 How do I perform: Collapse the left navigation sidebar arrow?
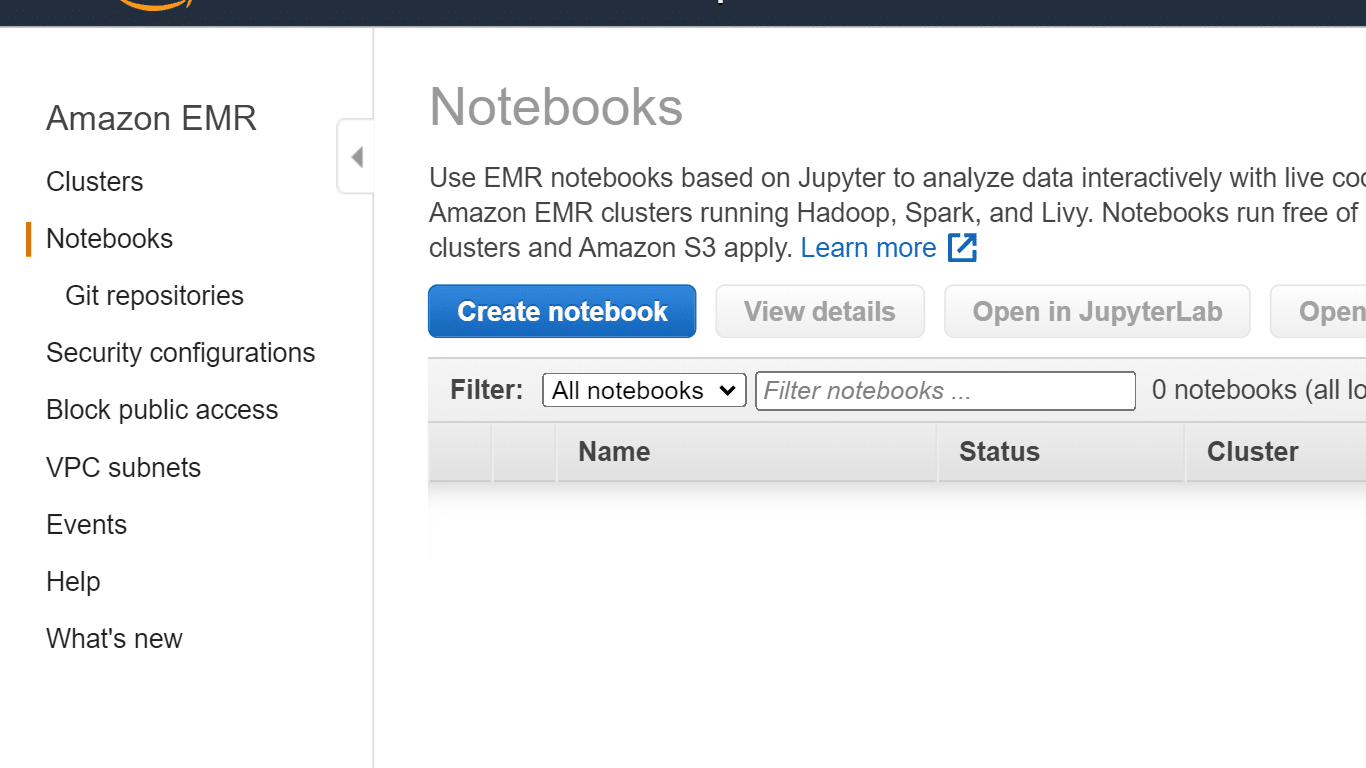point(355,156)
